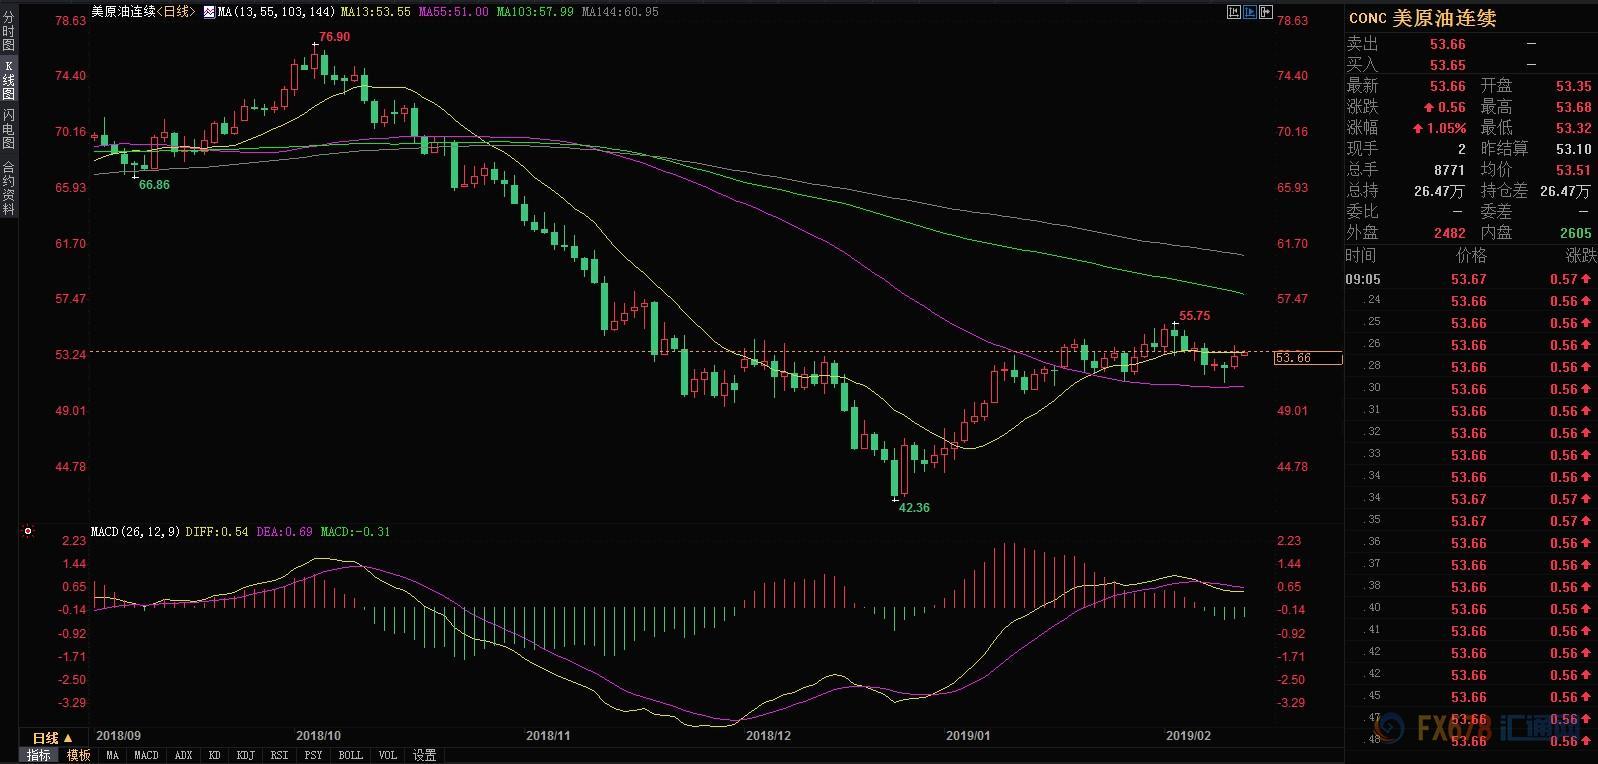Click the 总手 value 8771
Image resolution: width=1598 pixels, height=764 pixels.
[1449, 170]
